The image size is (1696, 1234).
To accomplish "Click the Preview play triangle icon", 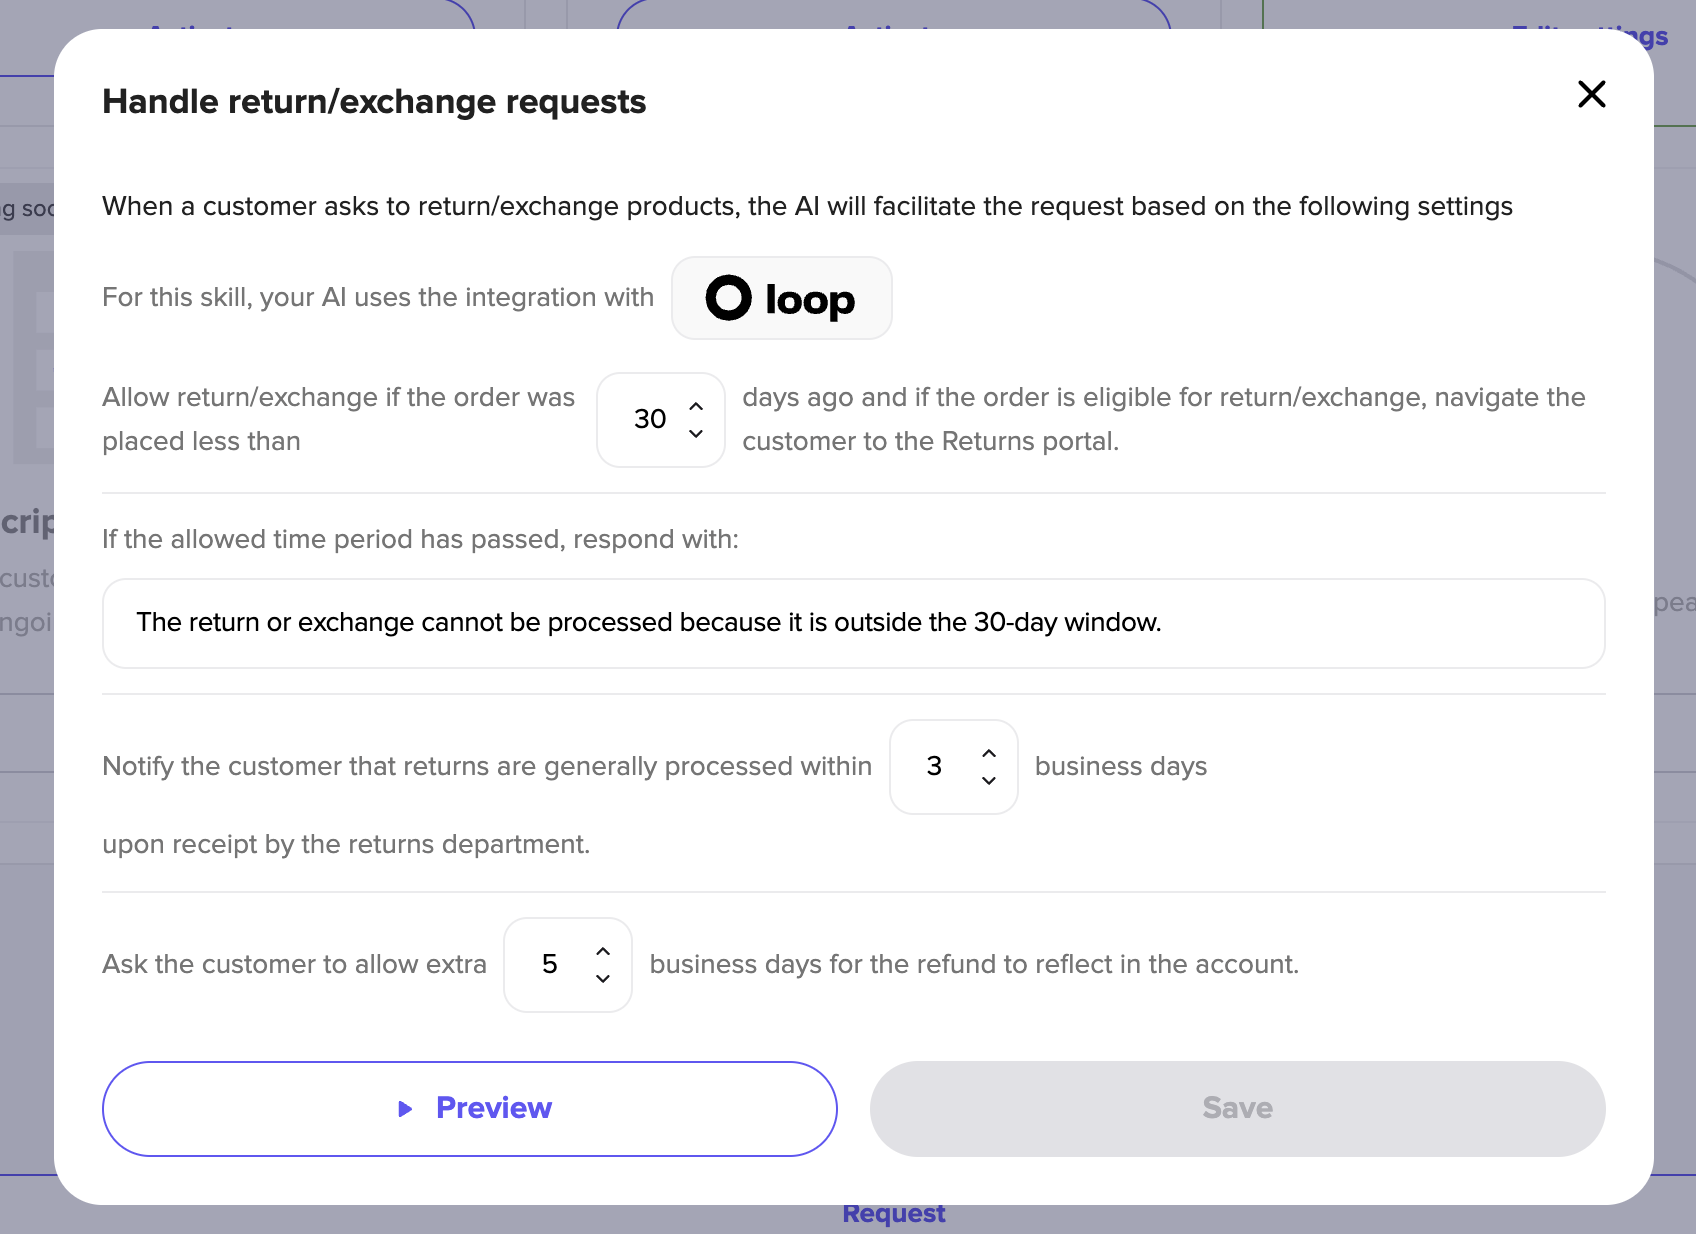I will pos(405,1108).
